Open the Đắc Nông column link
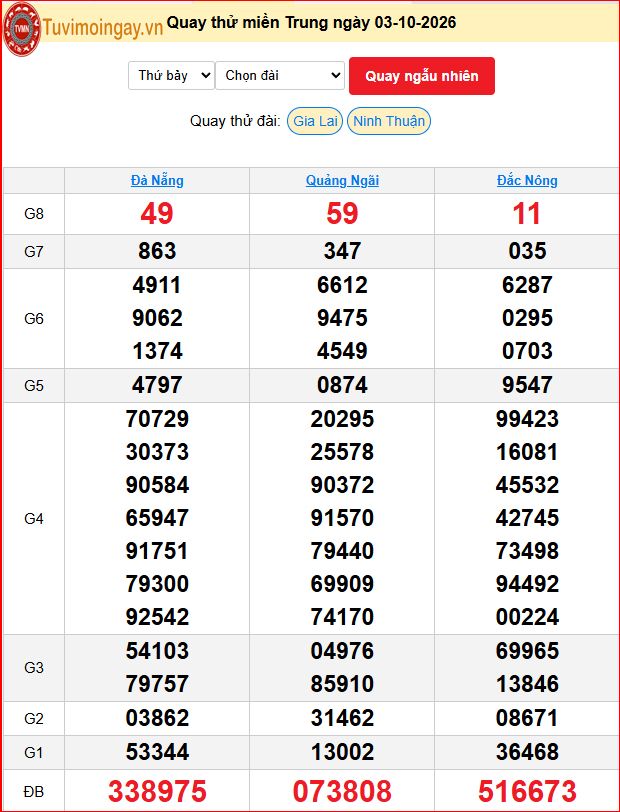The width and height of the screenshot is (620, 812). [x=527, y=181]
